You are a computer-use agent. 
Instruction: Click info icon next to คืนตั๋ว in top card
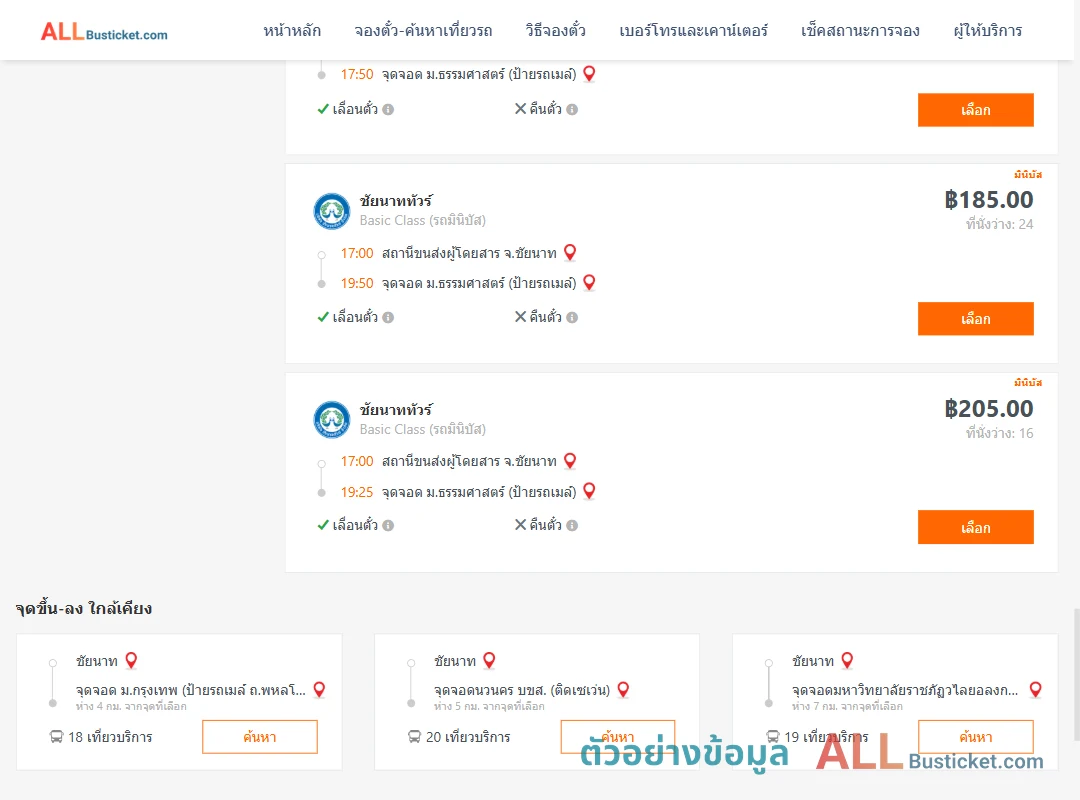click(x=572, y=110)
